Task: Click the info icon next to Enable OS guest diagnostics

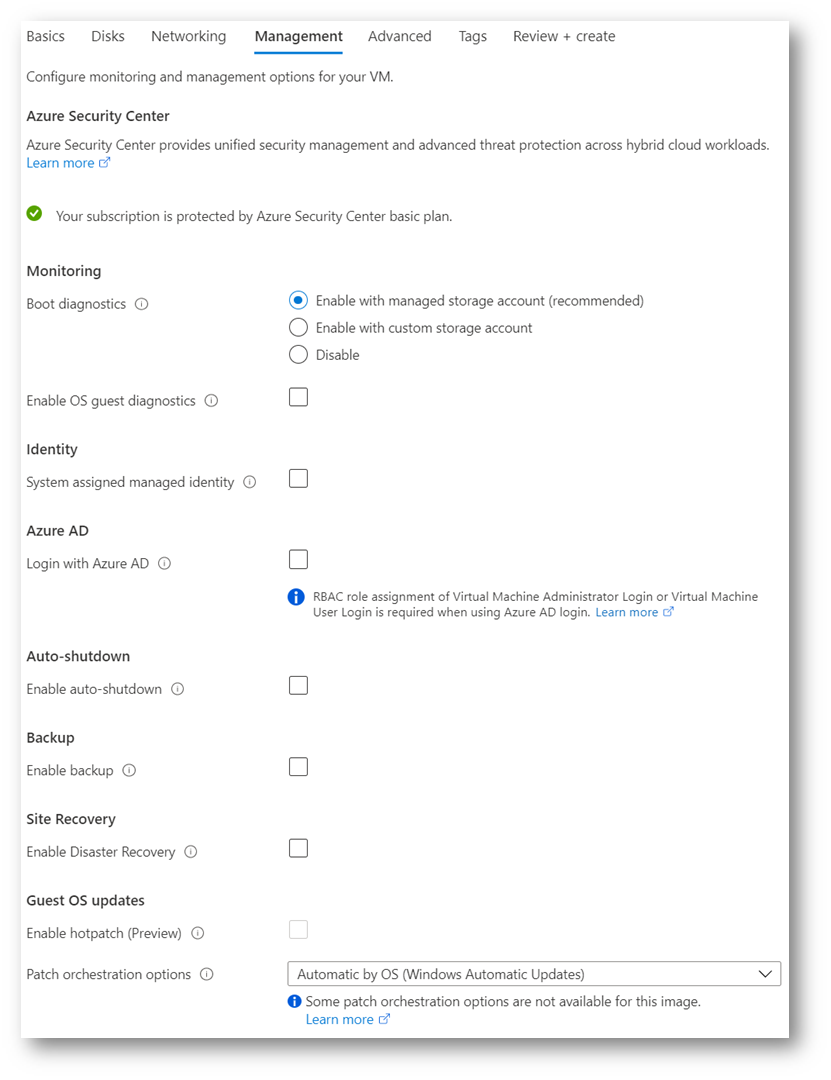Action: [x=210, y=400]
